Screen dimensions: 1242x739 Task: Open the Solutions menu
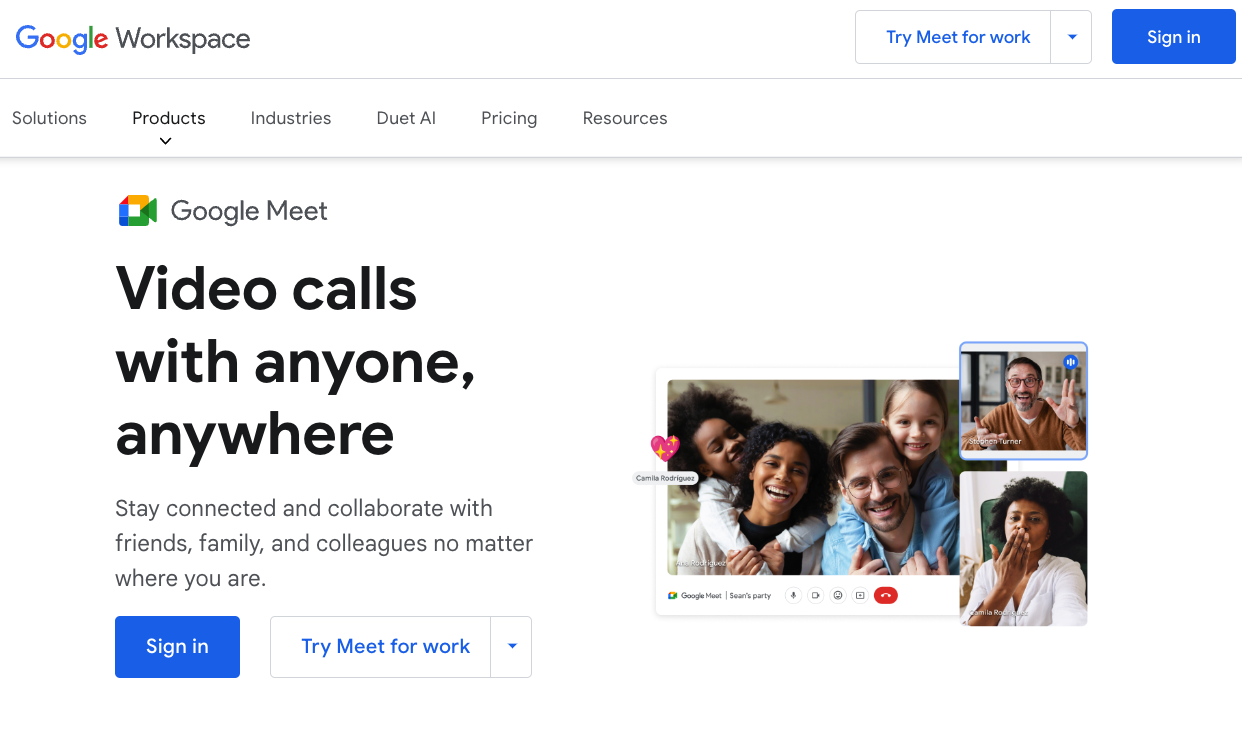[x=49, y=118]
